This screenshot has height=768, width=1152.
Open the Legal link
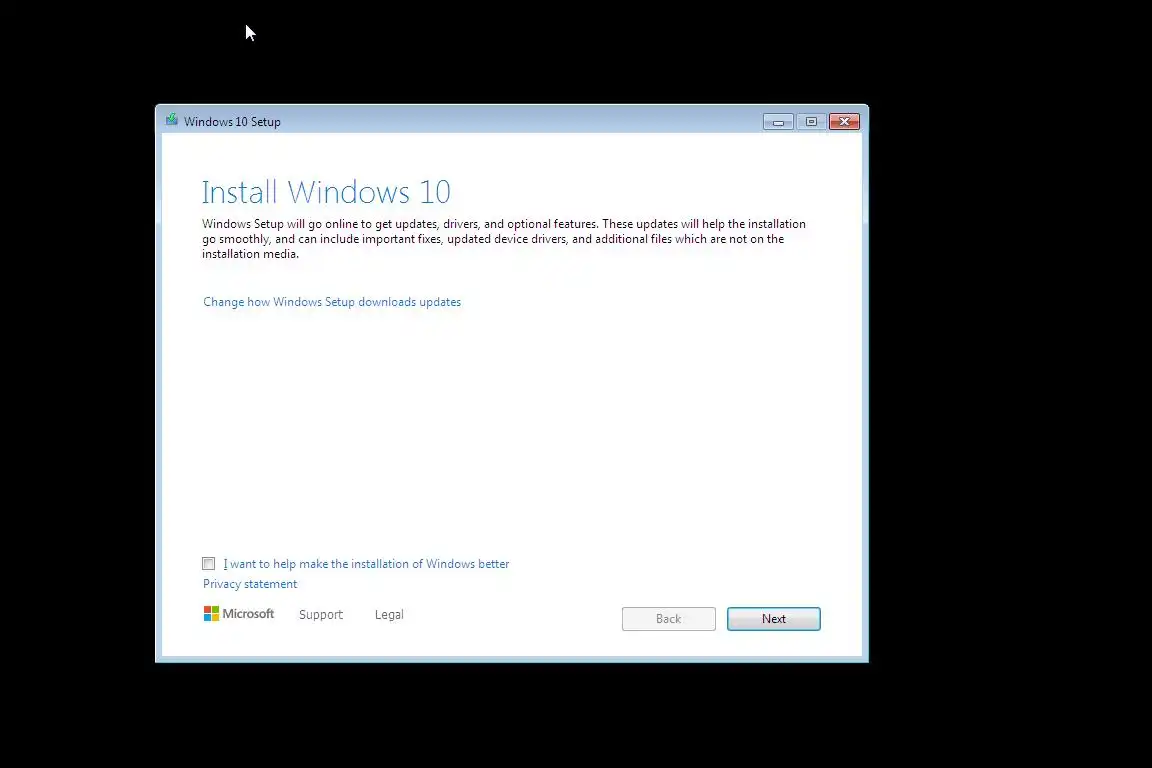[x=389, y=614]
